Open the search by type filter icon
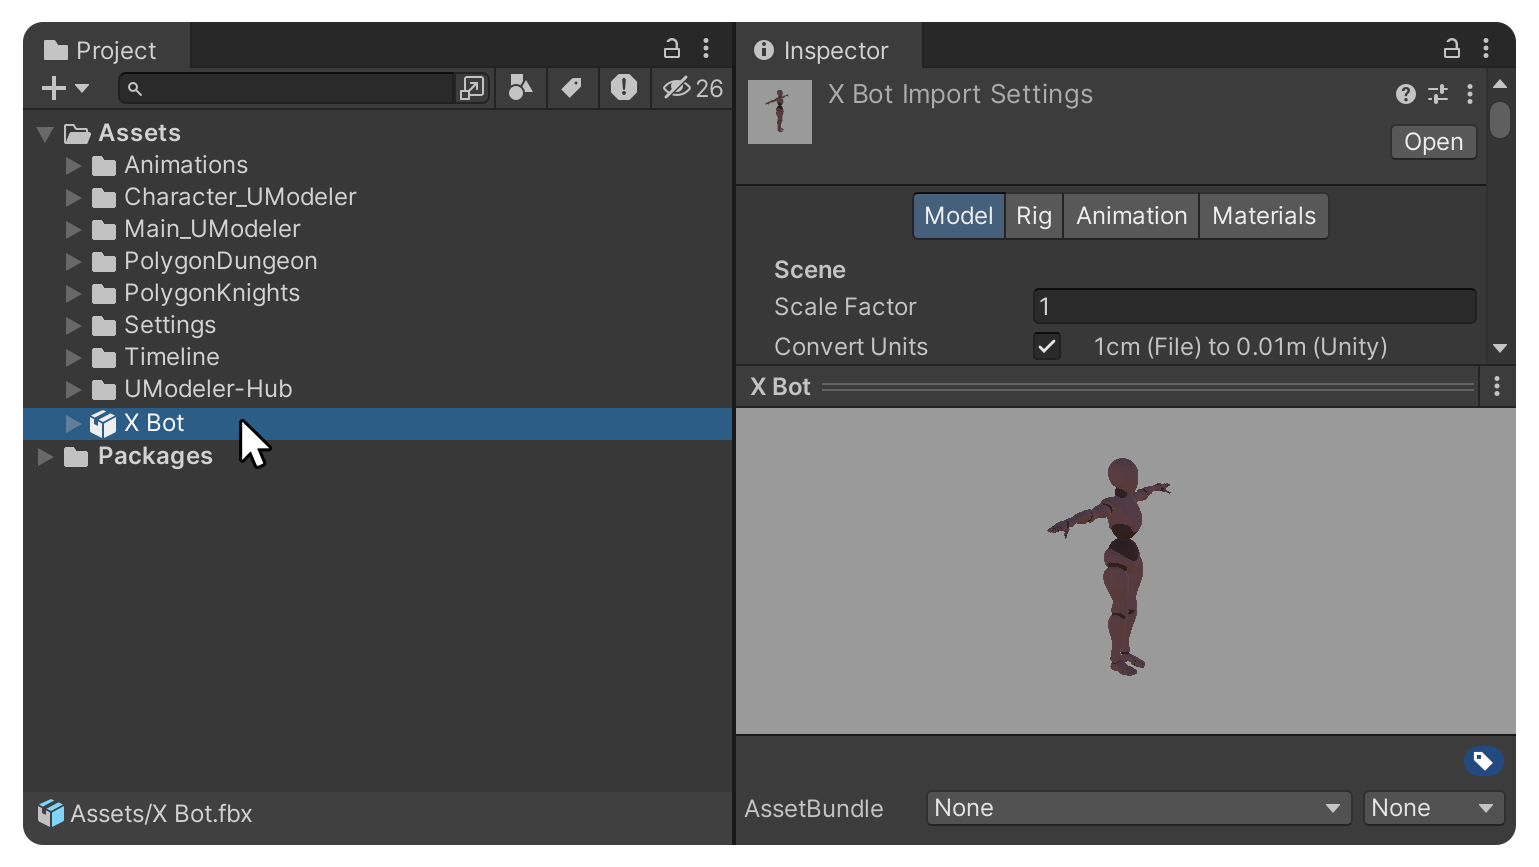 pyautogui.click(x=520, y=88)
